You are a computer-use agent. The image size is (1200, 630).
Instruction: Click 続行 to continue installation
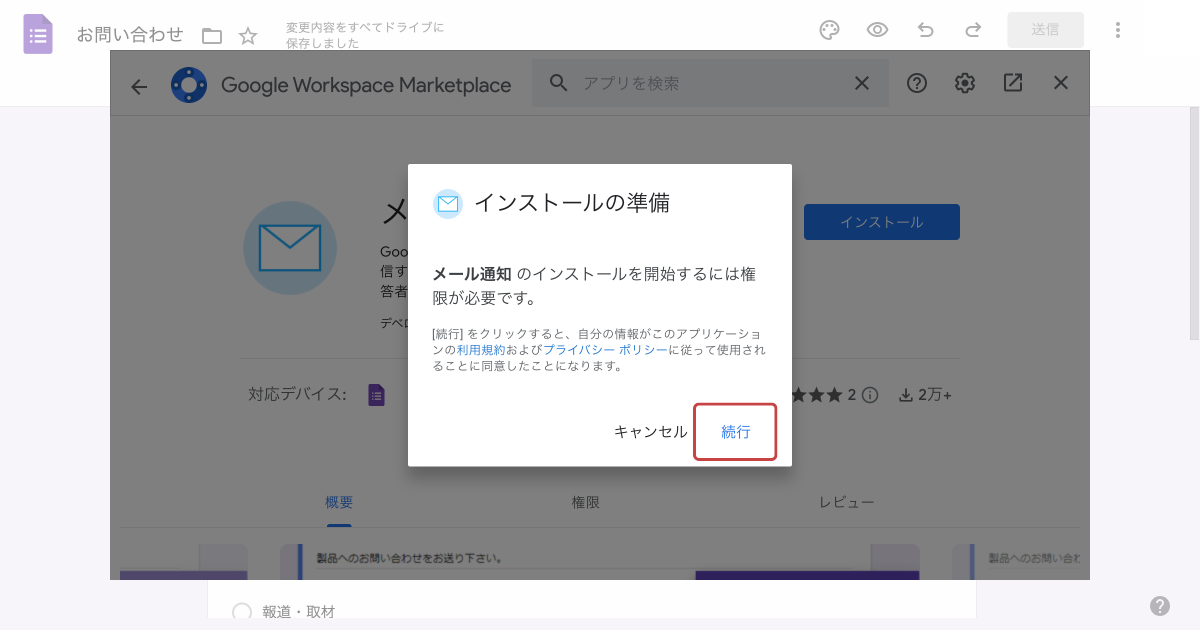point(736,432)
